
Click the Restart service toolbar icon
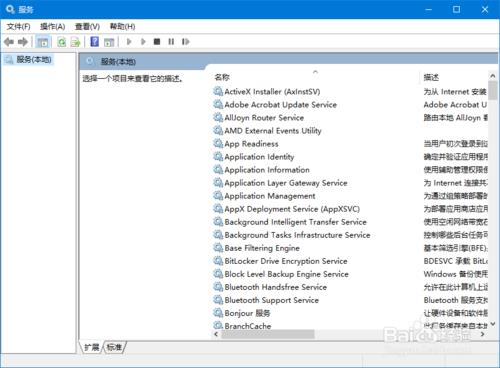pyautogui.click(x=186, y=42)
